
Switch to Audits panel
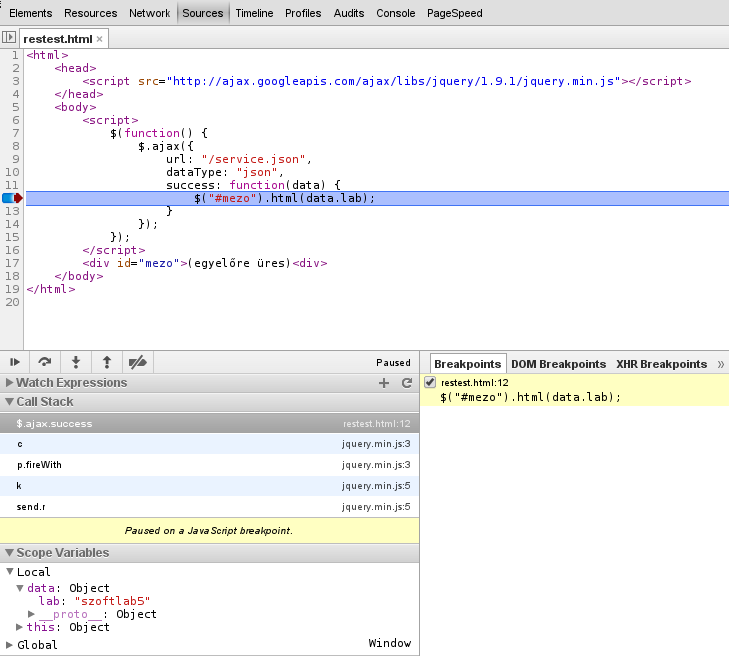click(349, 13)
